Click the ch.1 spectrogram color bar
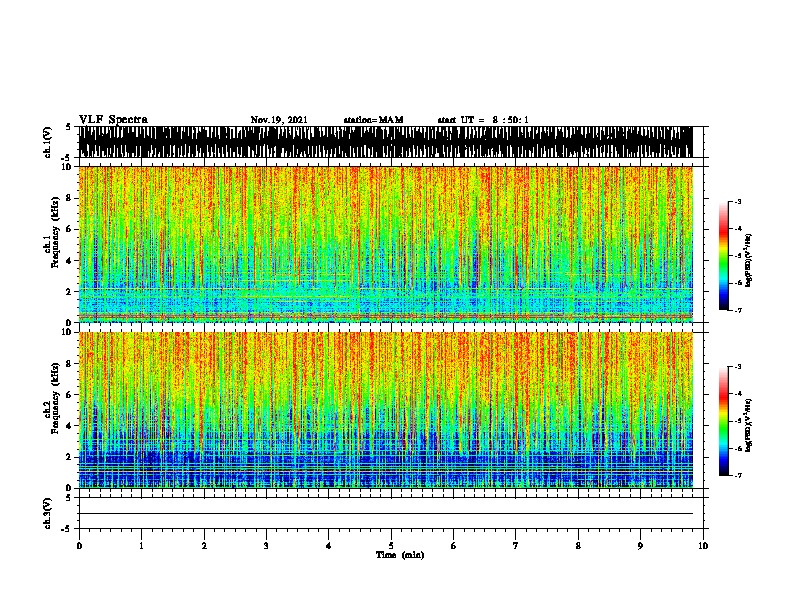 [x=724, y=256]
